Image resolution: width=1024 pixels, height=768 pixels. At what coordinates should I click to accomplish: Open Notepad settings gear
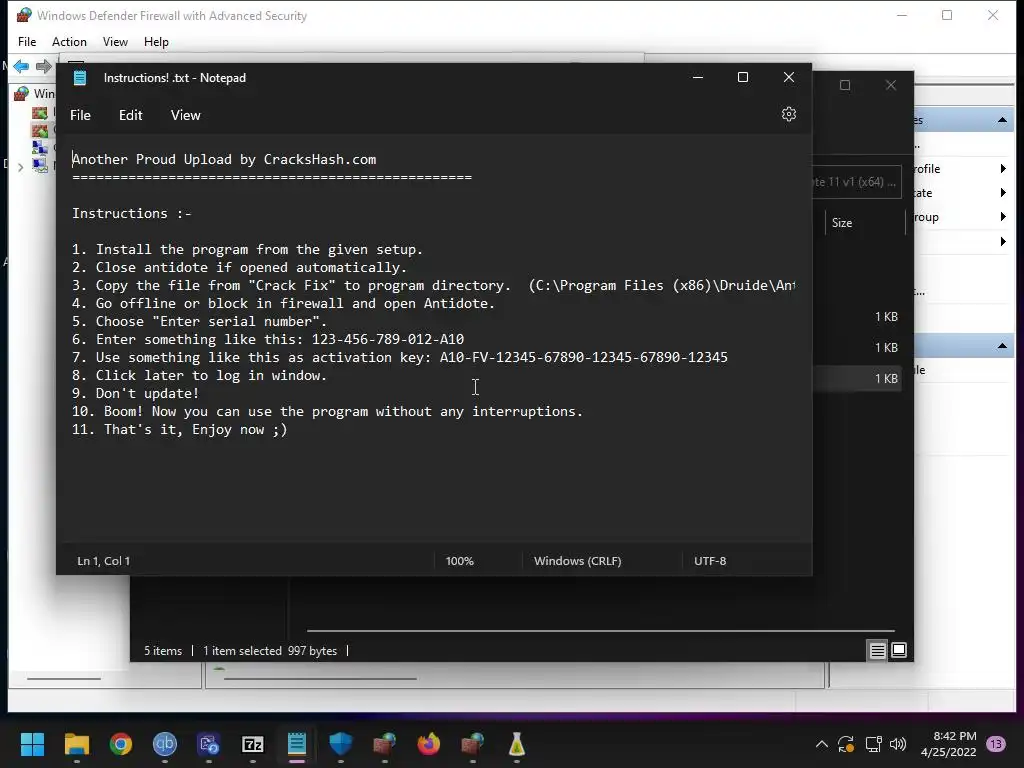(789, 114)
